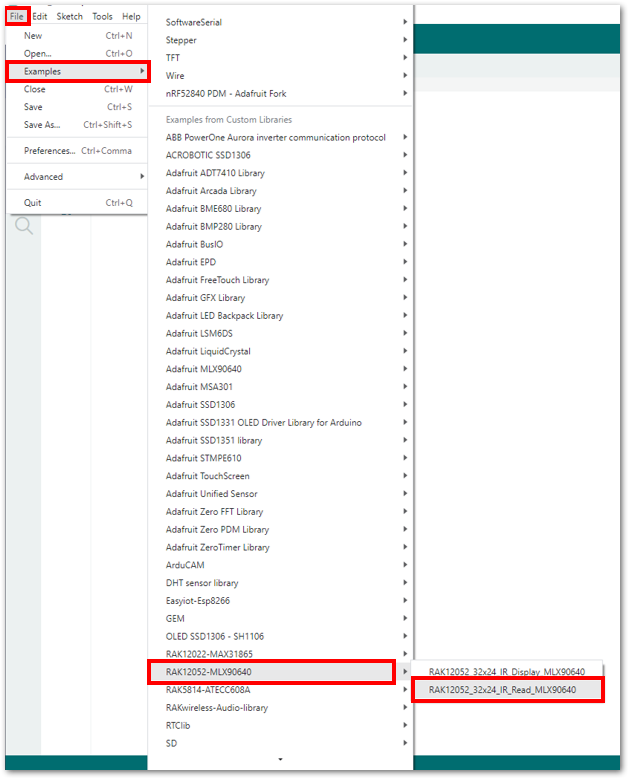Screen dimensions: 629x779
Task: Open Adafruit Zero PDM Library examples
Action: click(281, 530)
